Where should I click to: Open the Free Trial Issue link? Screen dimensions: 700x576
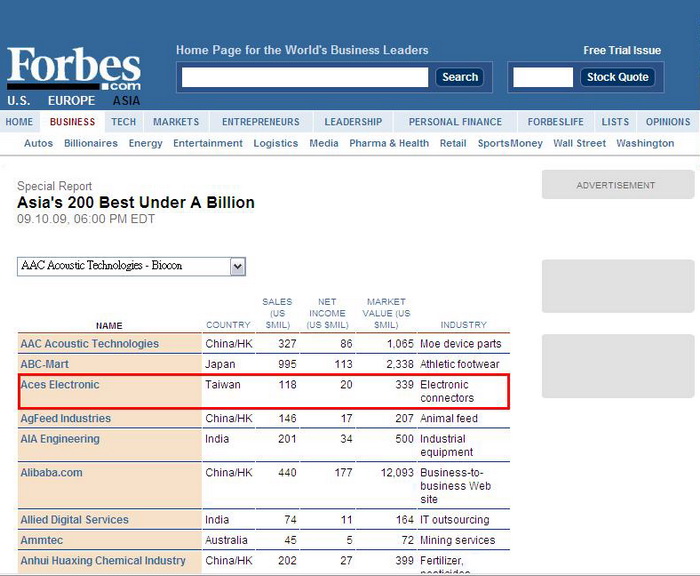tap(622, 50)
